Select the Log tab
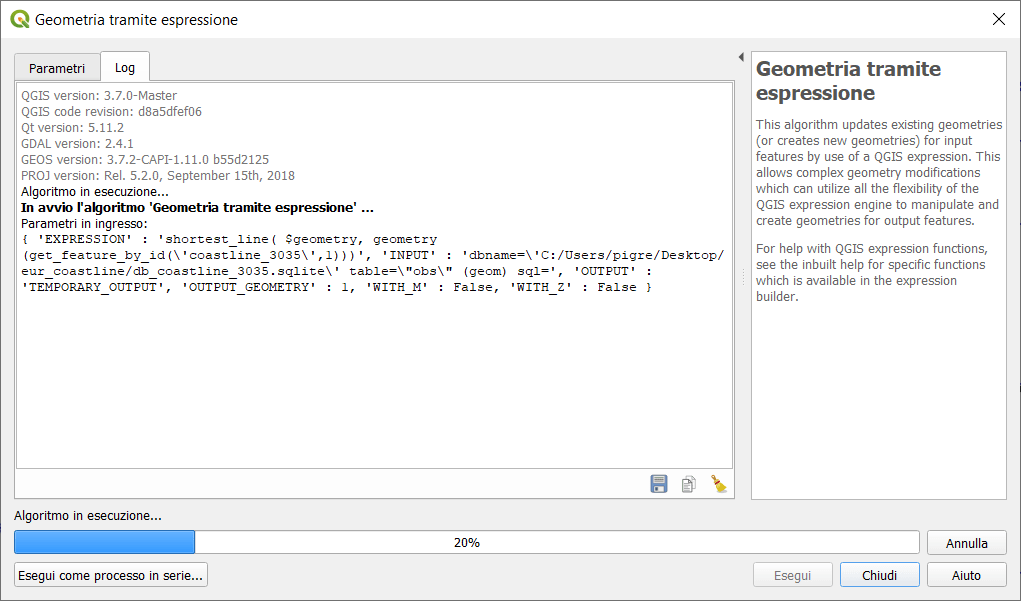The width and height of the screenshot is (1021, 601). pos(125,67)
